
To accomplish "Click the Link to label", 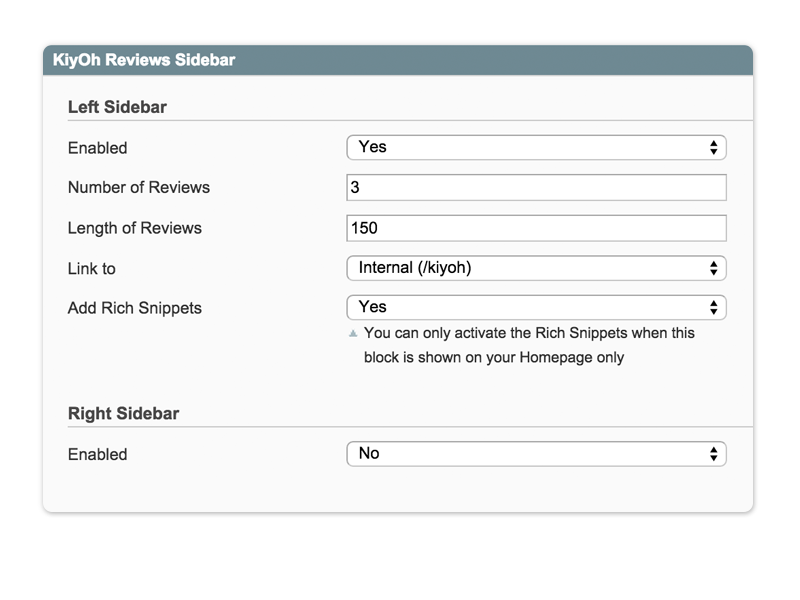I will [x=92, y=268].
